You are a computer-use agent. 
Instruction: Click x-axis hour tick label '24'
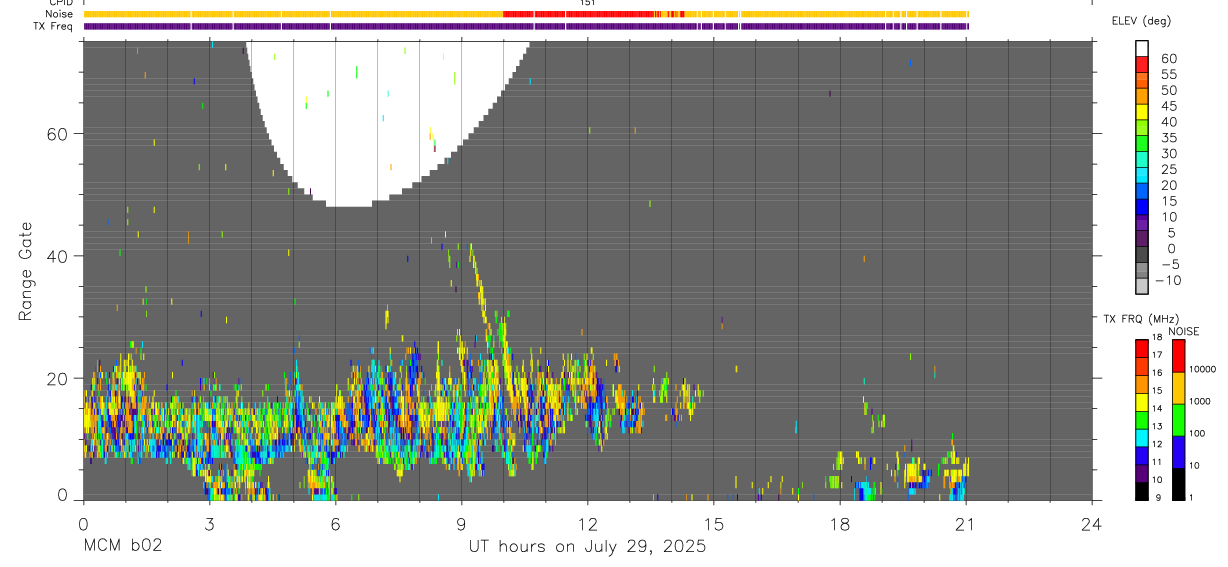pyautogui.click(x=1091, y=523)
